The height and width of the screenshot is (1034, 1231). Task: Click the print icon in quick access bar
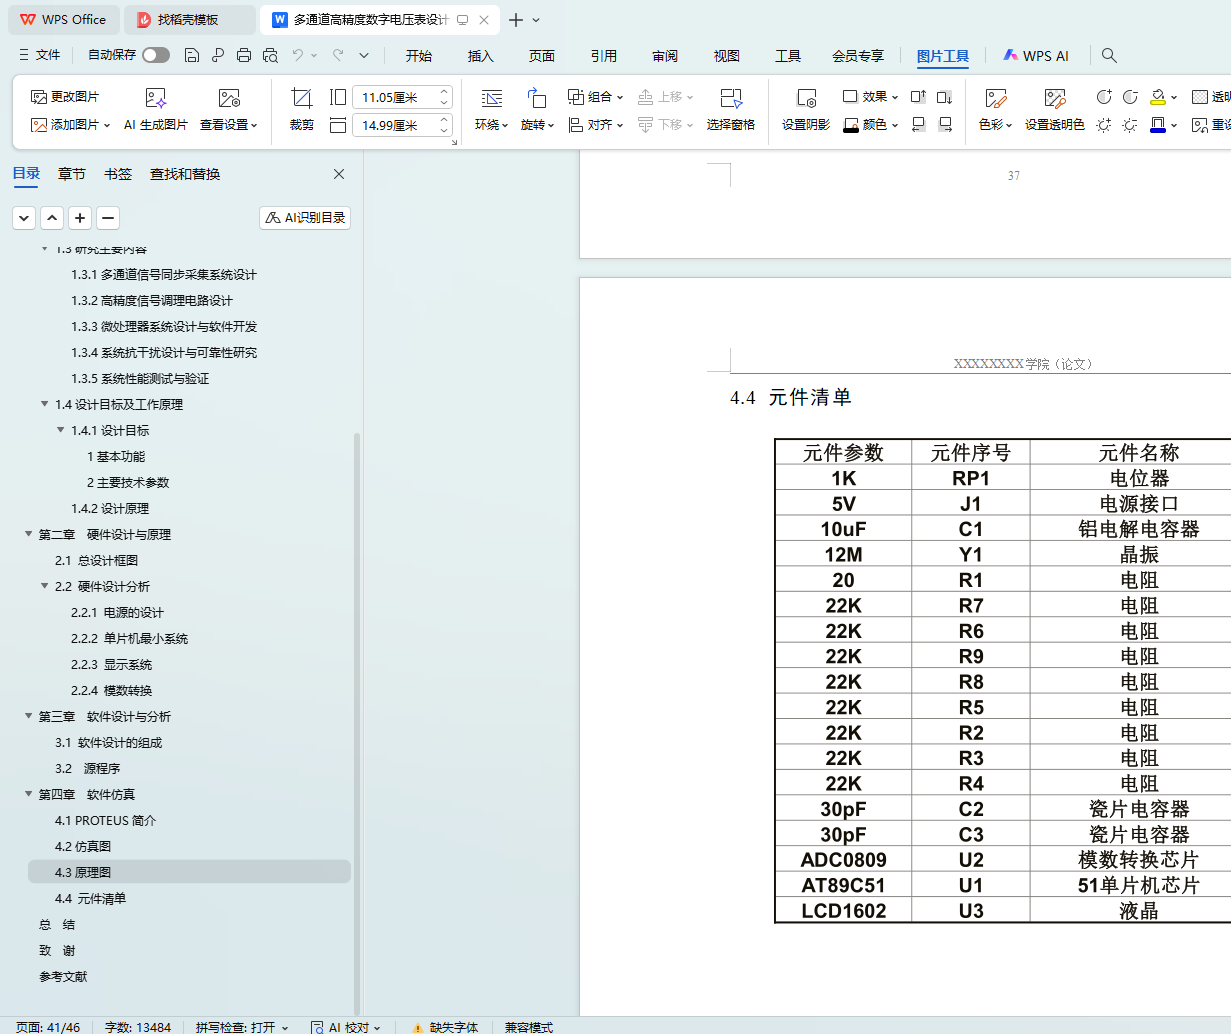[x=244, y=55]
